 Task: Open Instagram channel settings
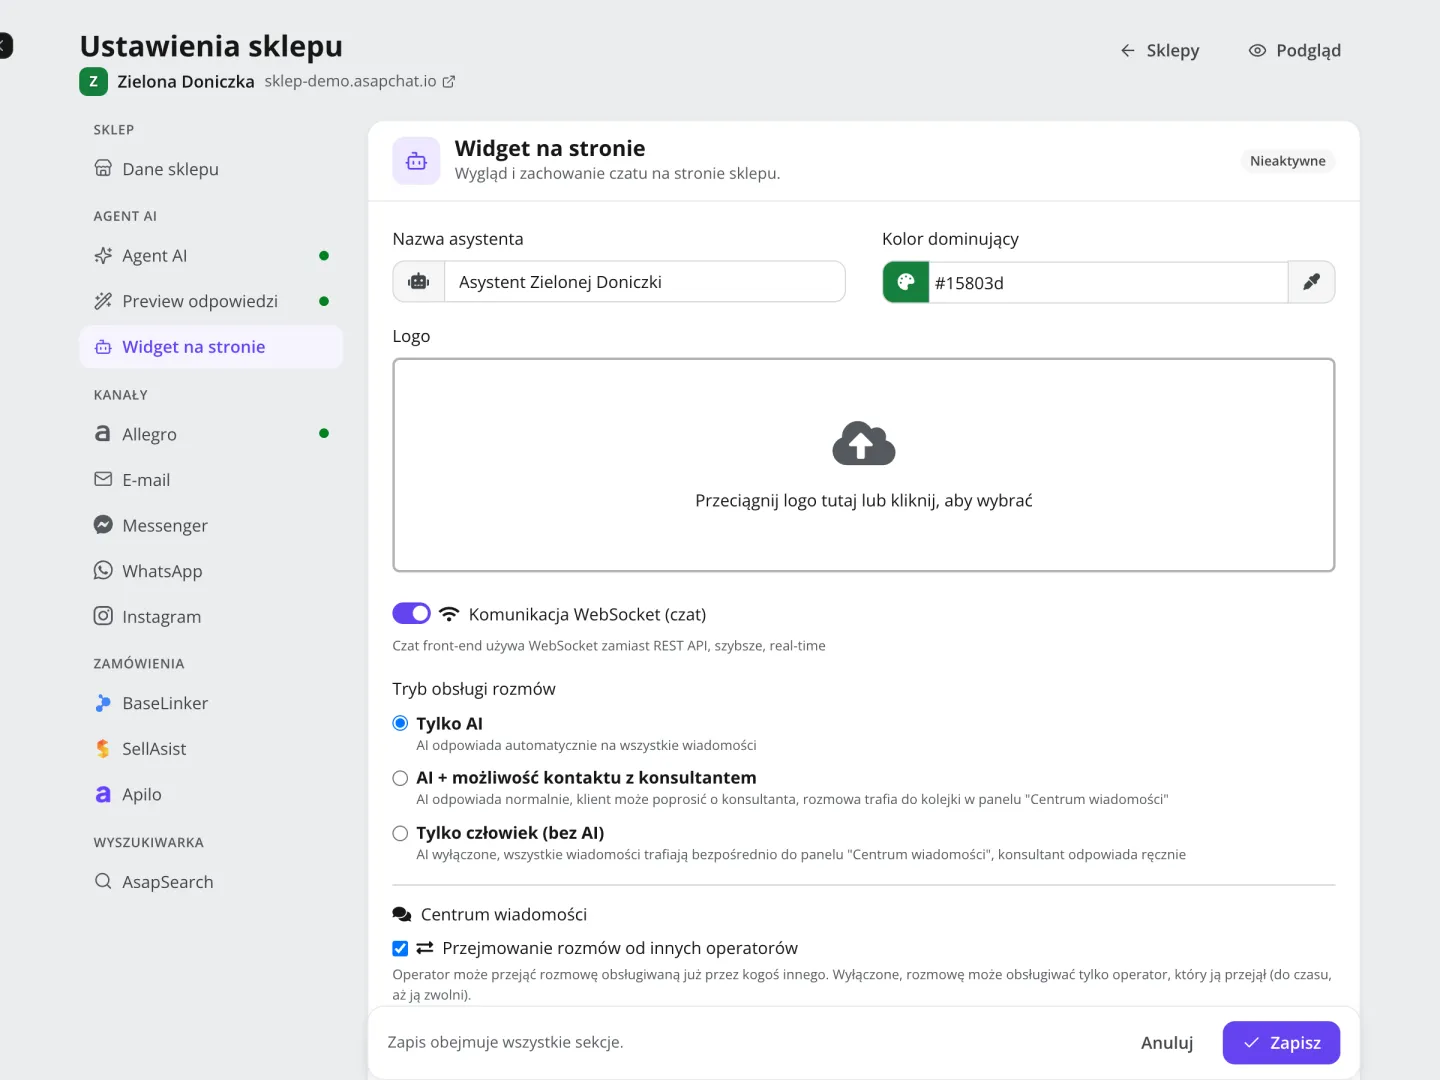coord(211,617)
